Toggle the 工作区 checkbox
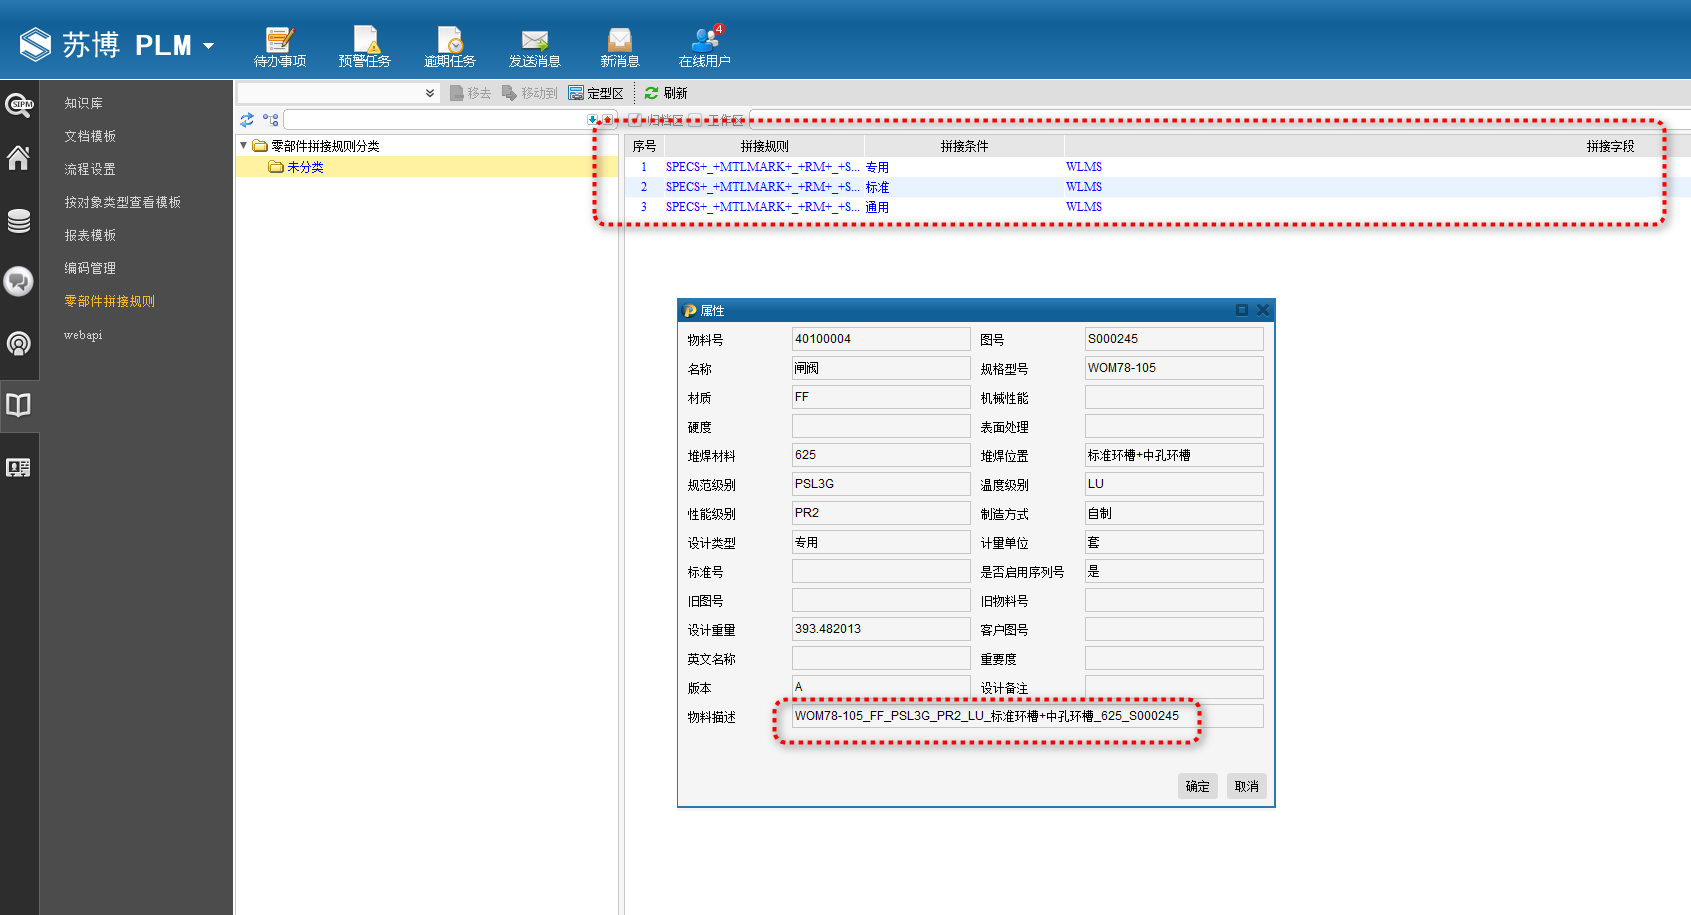The image size is (1691, 915). coord(695,120)
